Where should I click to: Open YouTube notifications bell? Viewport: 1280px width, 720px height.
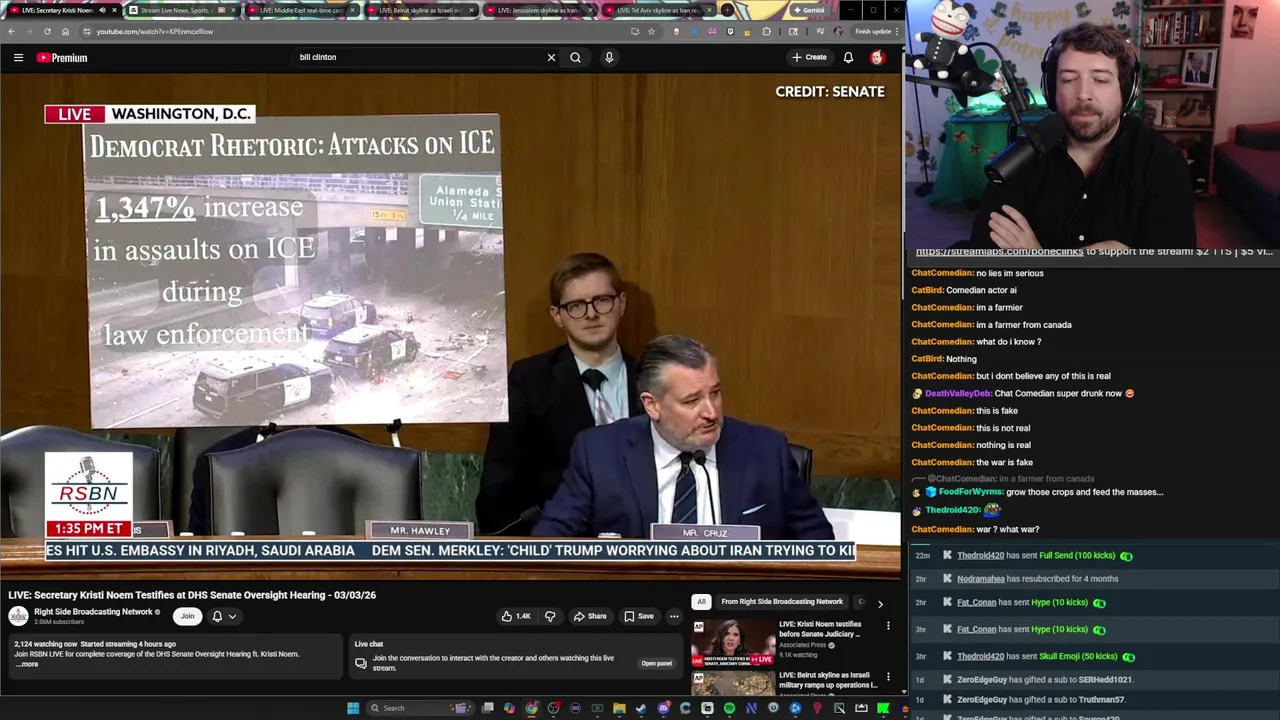848,58
